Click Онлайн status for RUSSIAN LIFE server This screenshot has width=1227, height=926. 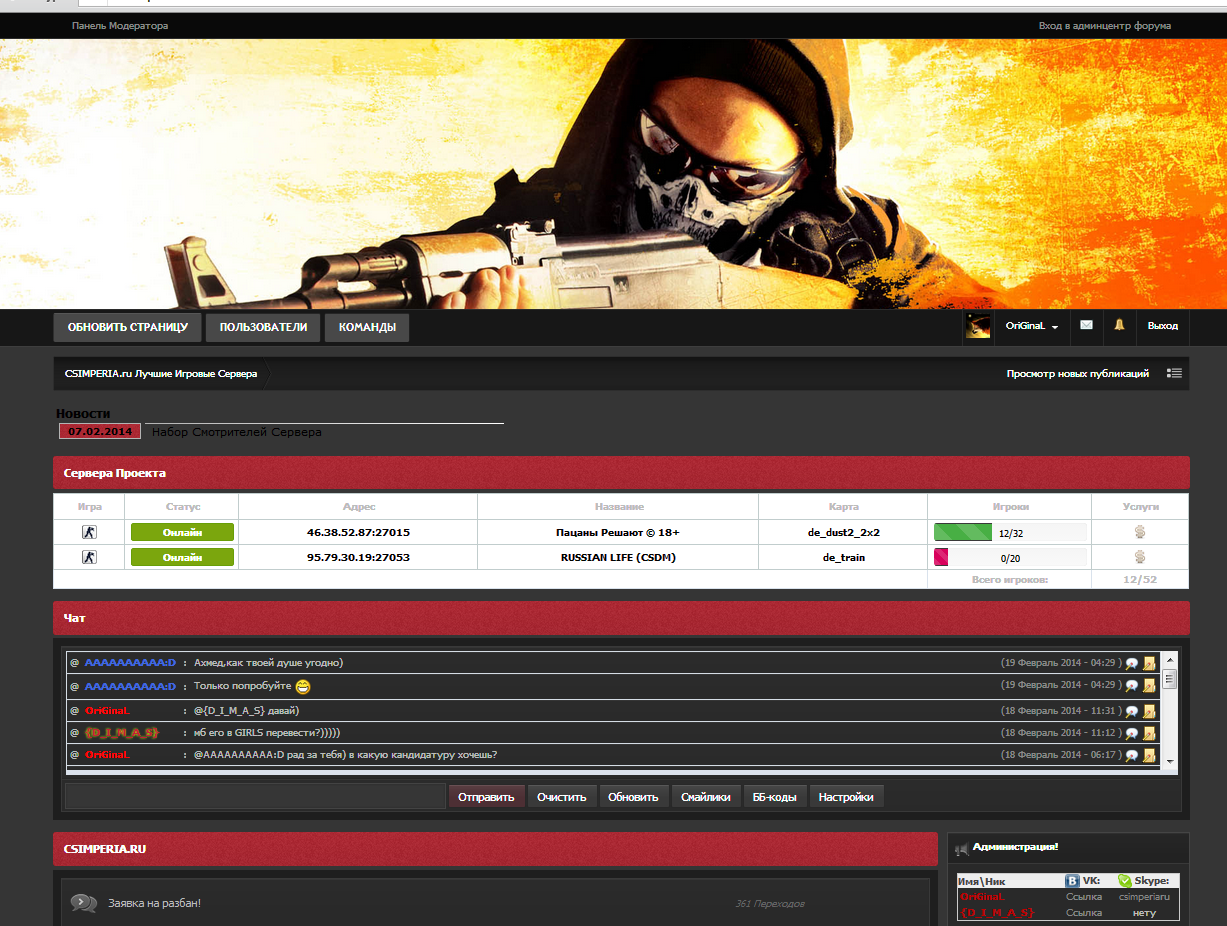tap(182, 557)
